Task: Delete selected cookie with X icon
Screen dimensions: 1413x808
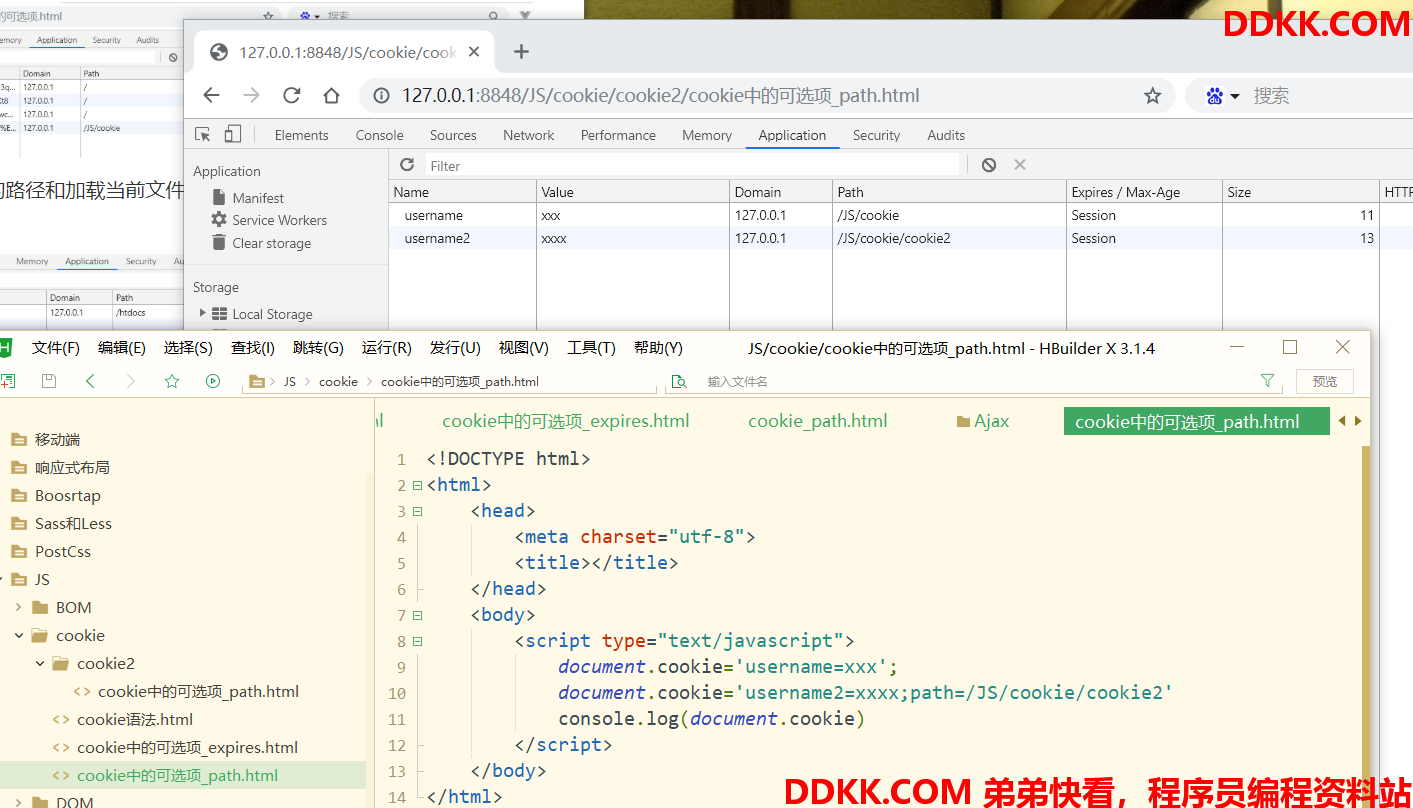Action: coord(1020,165)
